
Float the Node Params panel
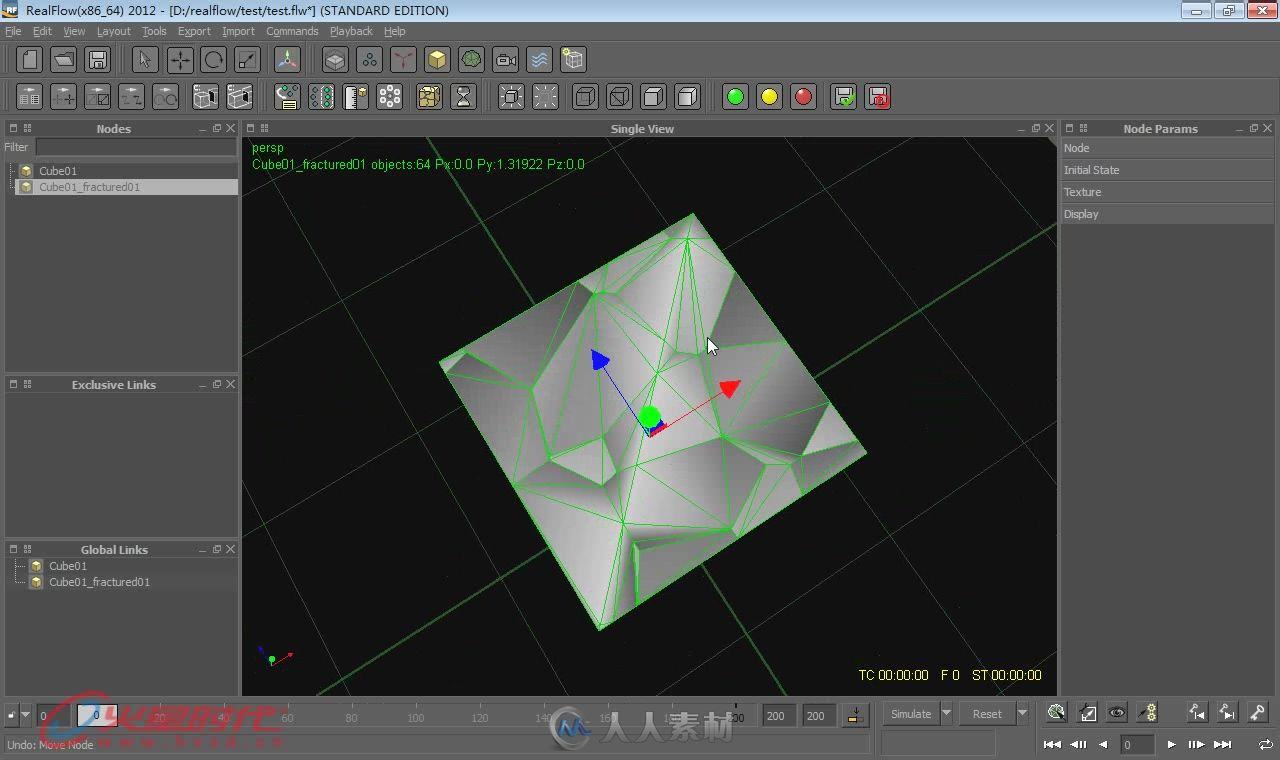pyautogui.click(x=1254, y=128)
